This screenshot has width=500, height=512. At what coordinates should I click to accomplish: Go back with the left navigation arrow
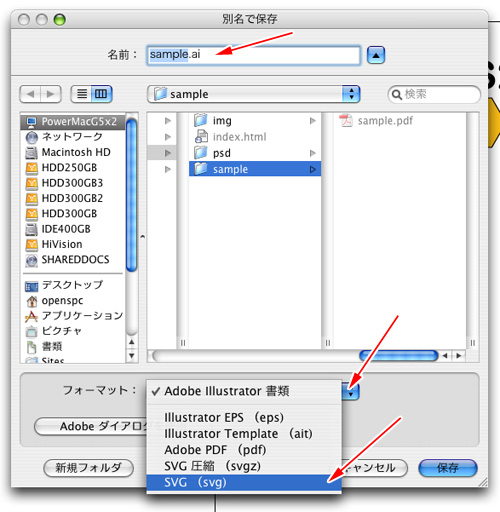(x=30, y=94)
